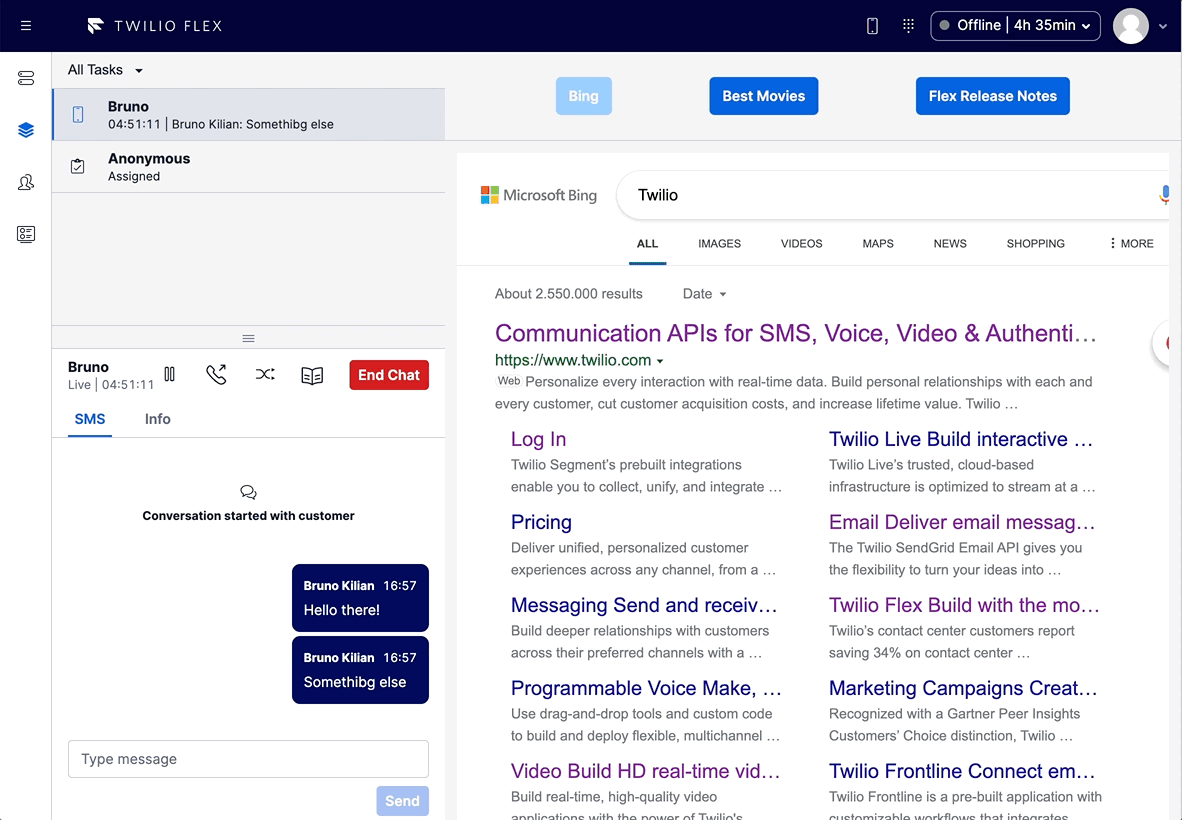Click the mobile device icon in the top bar
The width and height of the screenshot is (1182, 820).
(x=871, y=25)
